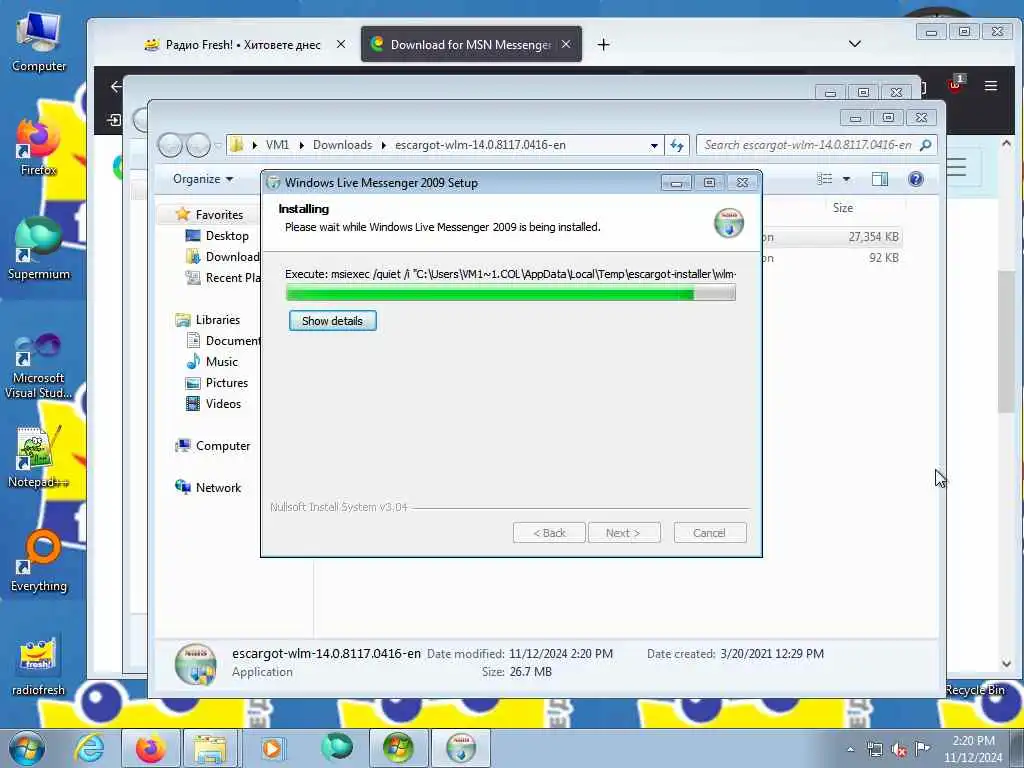This screenshot has width=1024, height=768.
Task: Switch to the Радио Fresh tab
Action: point(243,44)
